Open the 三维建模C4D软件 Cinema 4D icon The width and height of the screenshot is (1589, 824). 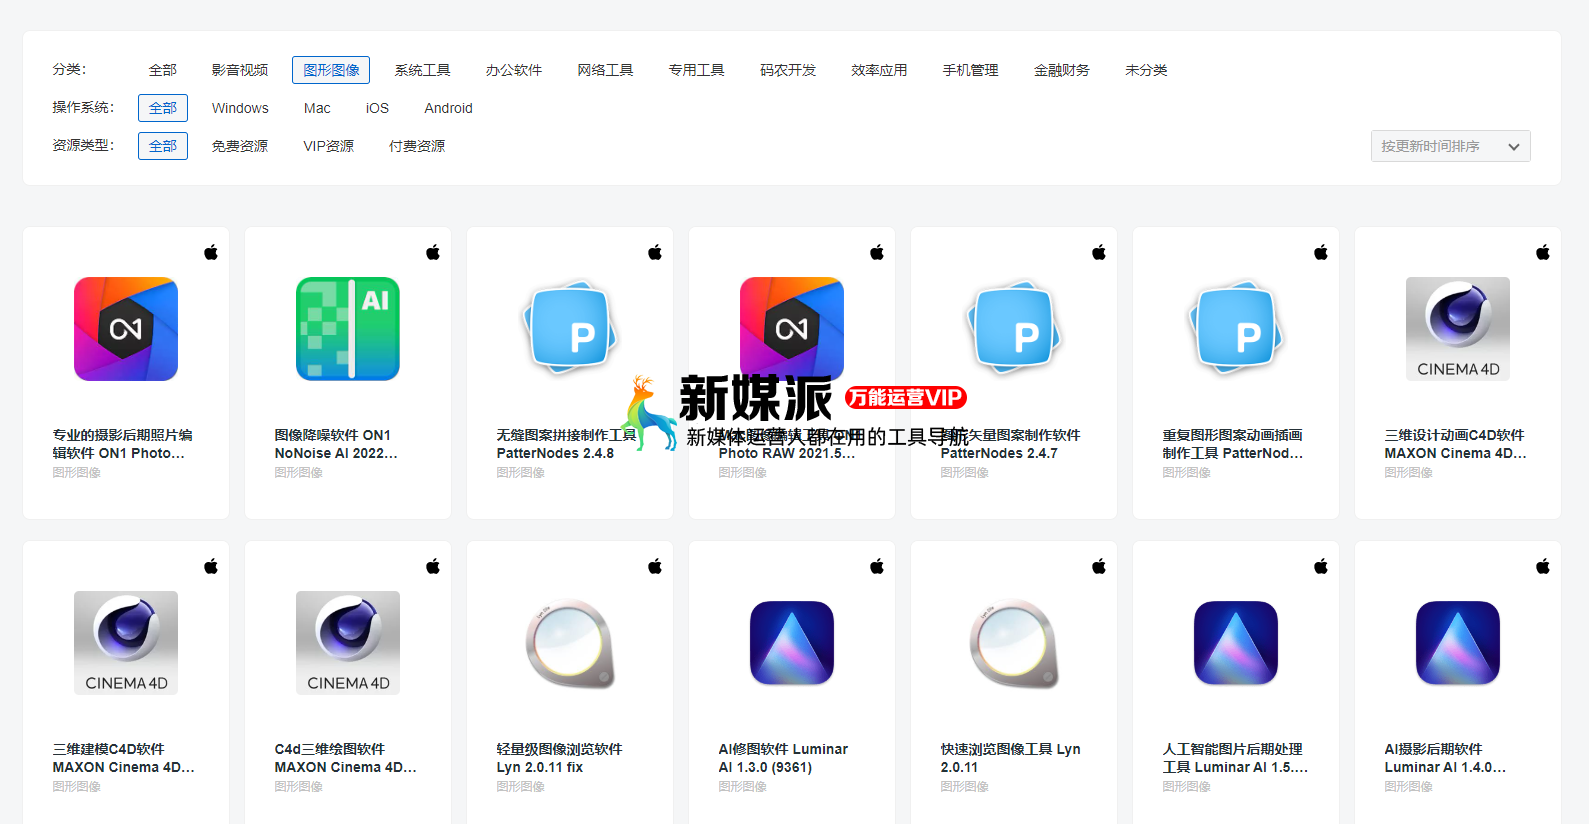click(x=126, y=643)
